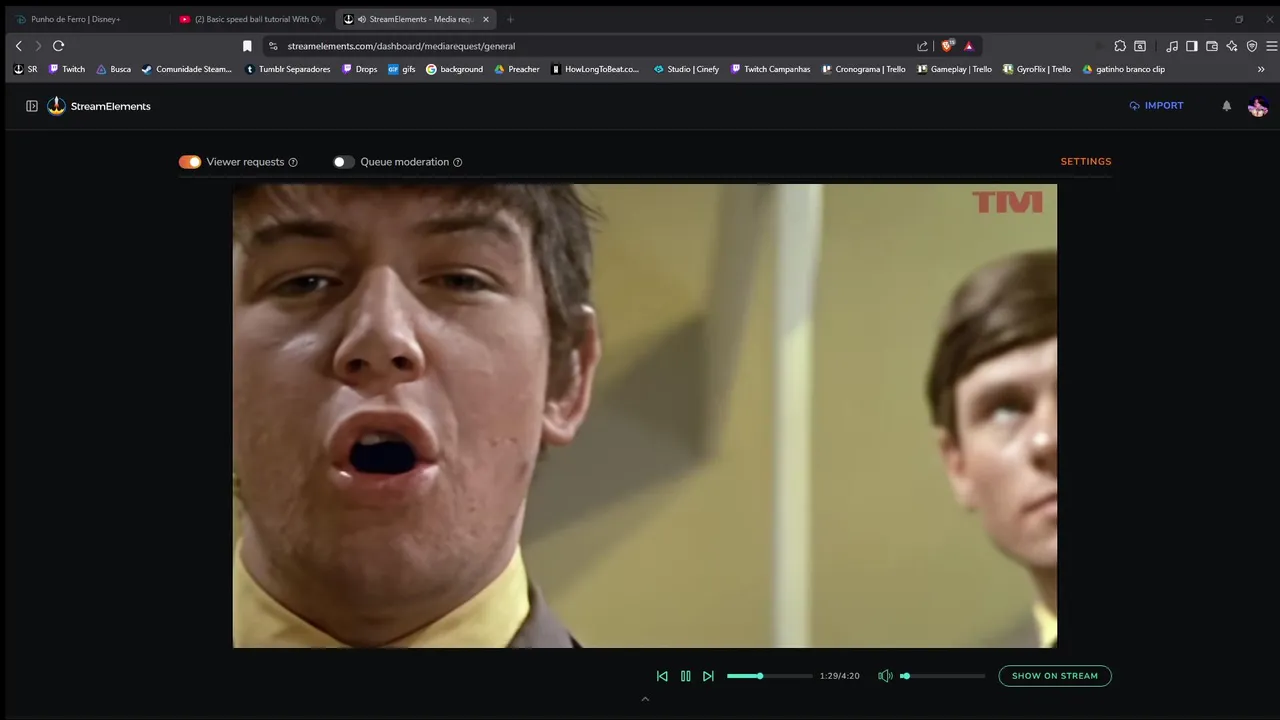This screenshot has width=1280, height=720.
Task: Show more bookmarks overflow chevron
Action: click(x=1261, y=70)
